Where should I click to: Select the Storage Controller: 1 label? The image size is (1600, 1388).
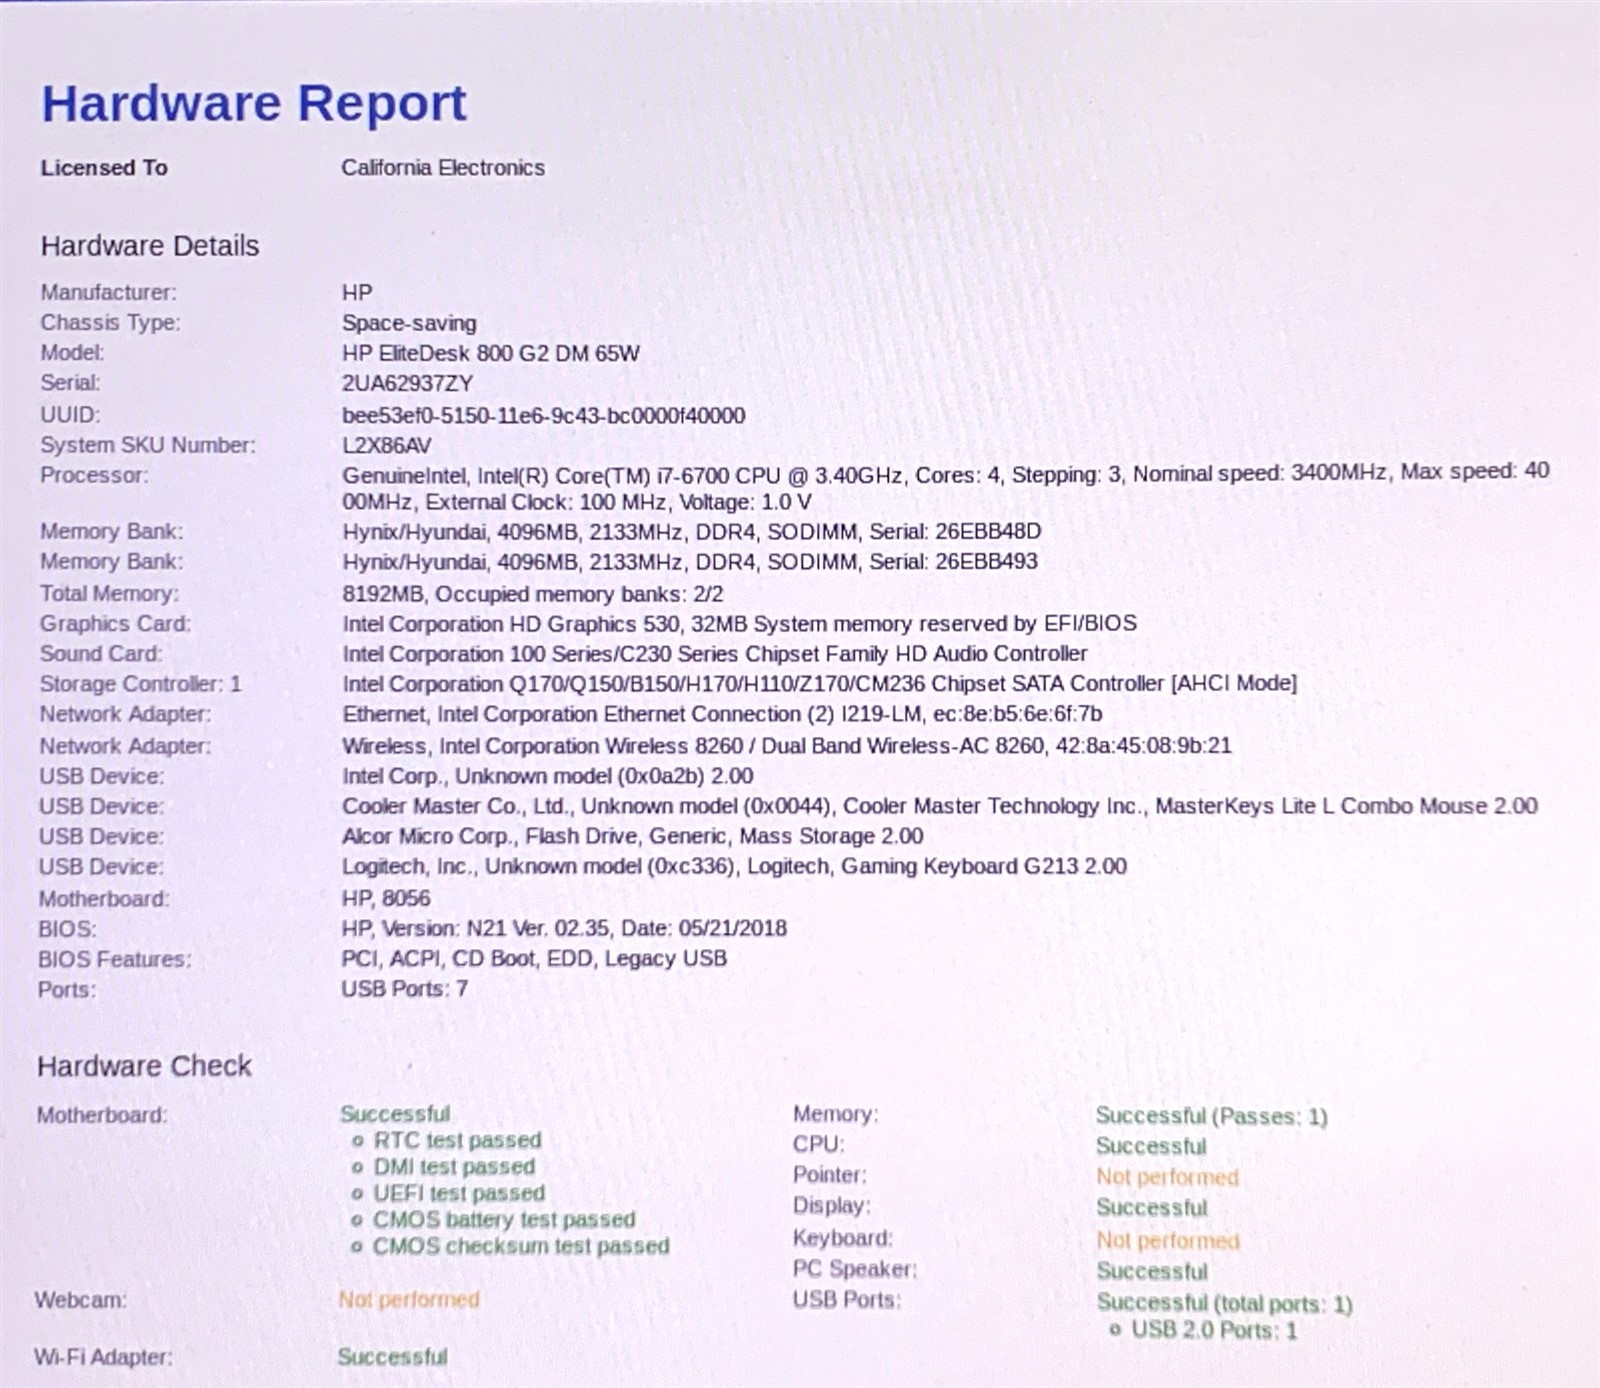(141, 684)
